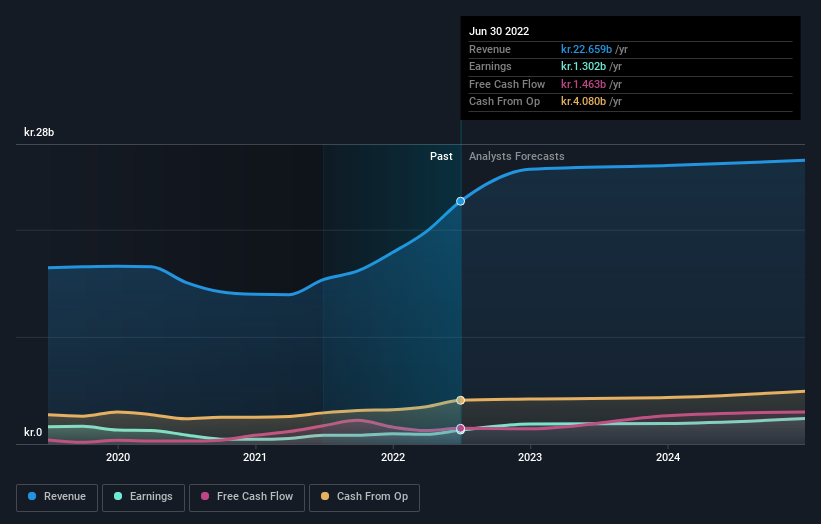
Task: Click the Revenue row label in tooltip
Action: (490, 49)
